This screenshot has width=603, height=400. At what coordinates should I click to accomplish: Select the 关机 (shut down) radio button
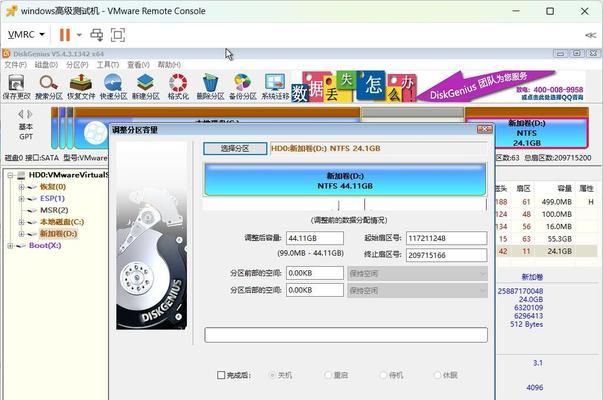coord(272,375)
